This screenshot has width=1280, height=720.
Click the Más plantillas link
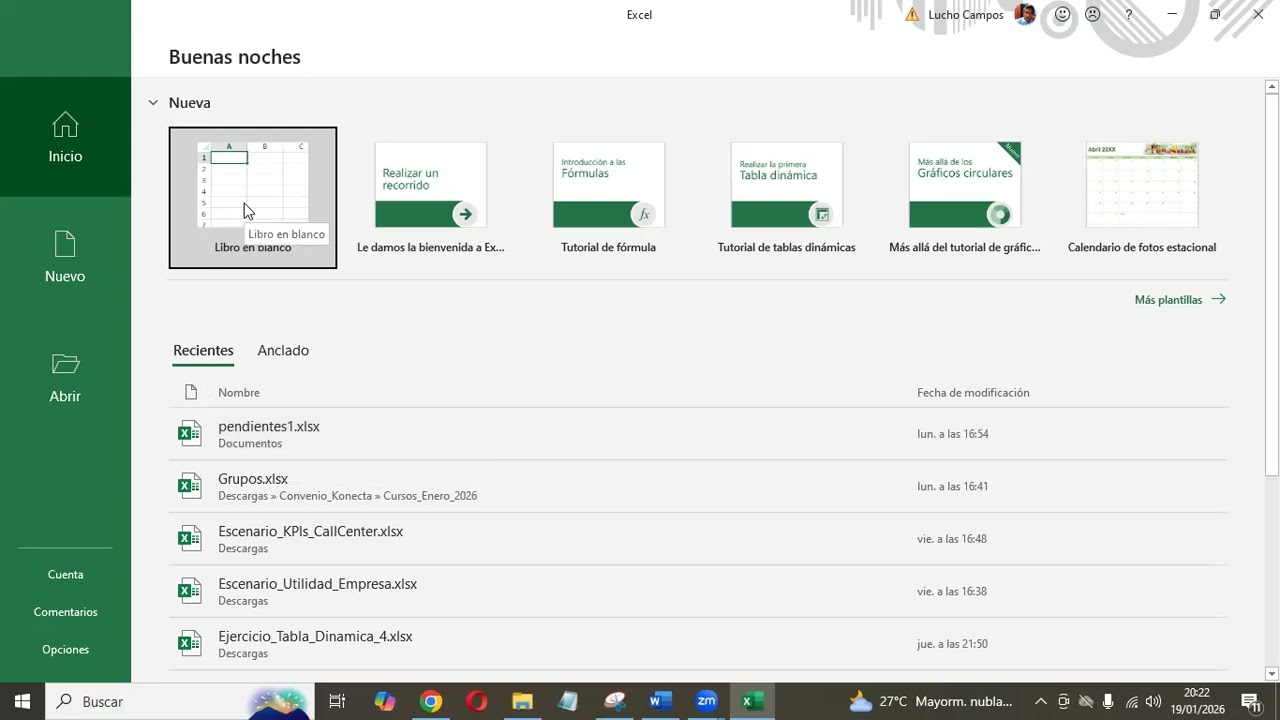[1180, 299]
